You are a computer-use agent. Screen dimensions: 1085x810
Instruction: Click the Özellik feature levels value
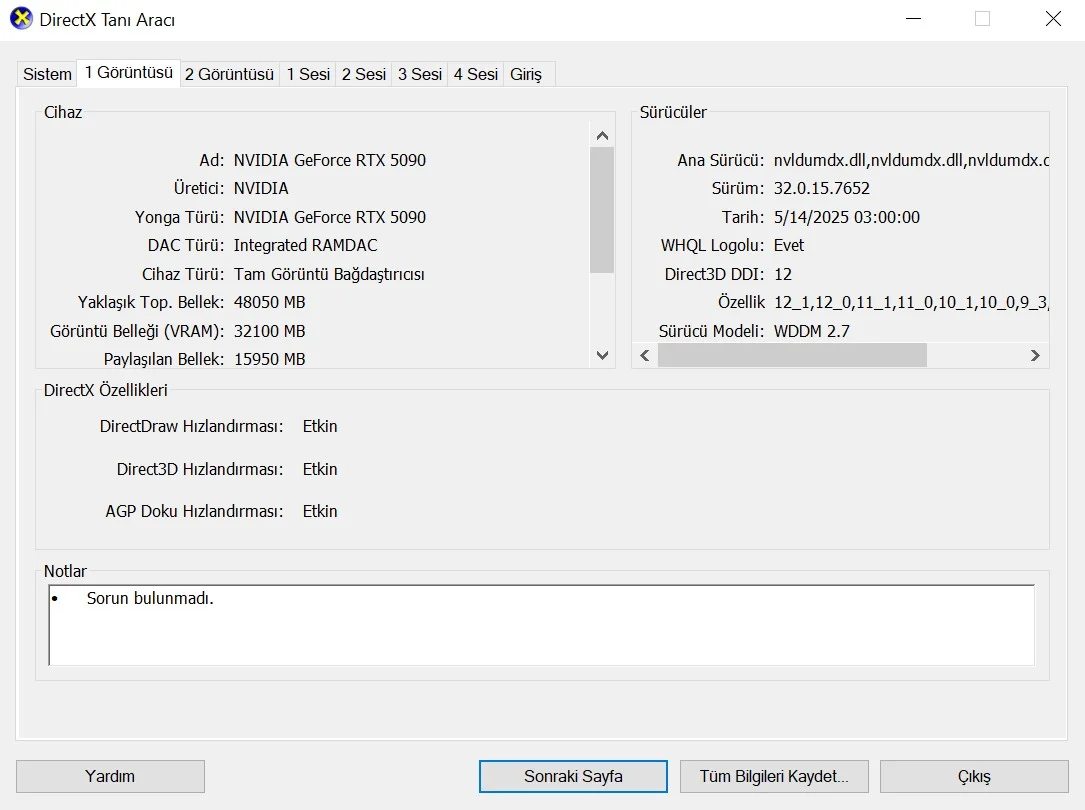point(911,302)
